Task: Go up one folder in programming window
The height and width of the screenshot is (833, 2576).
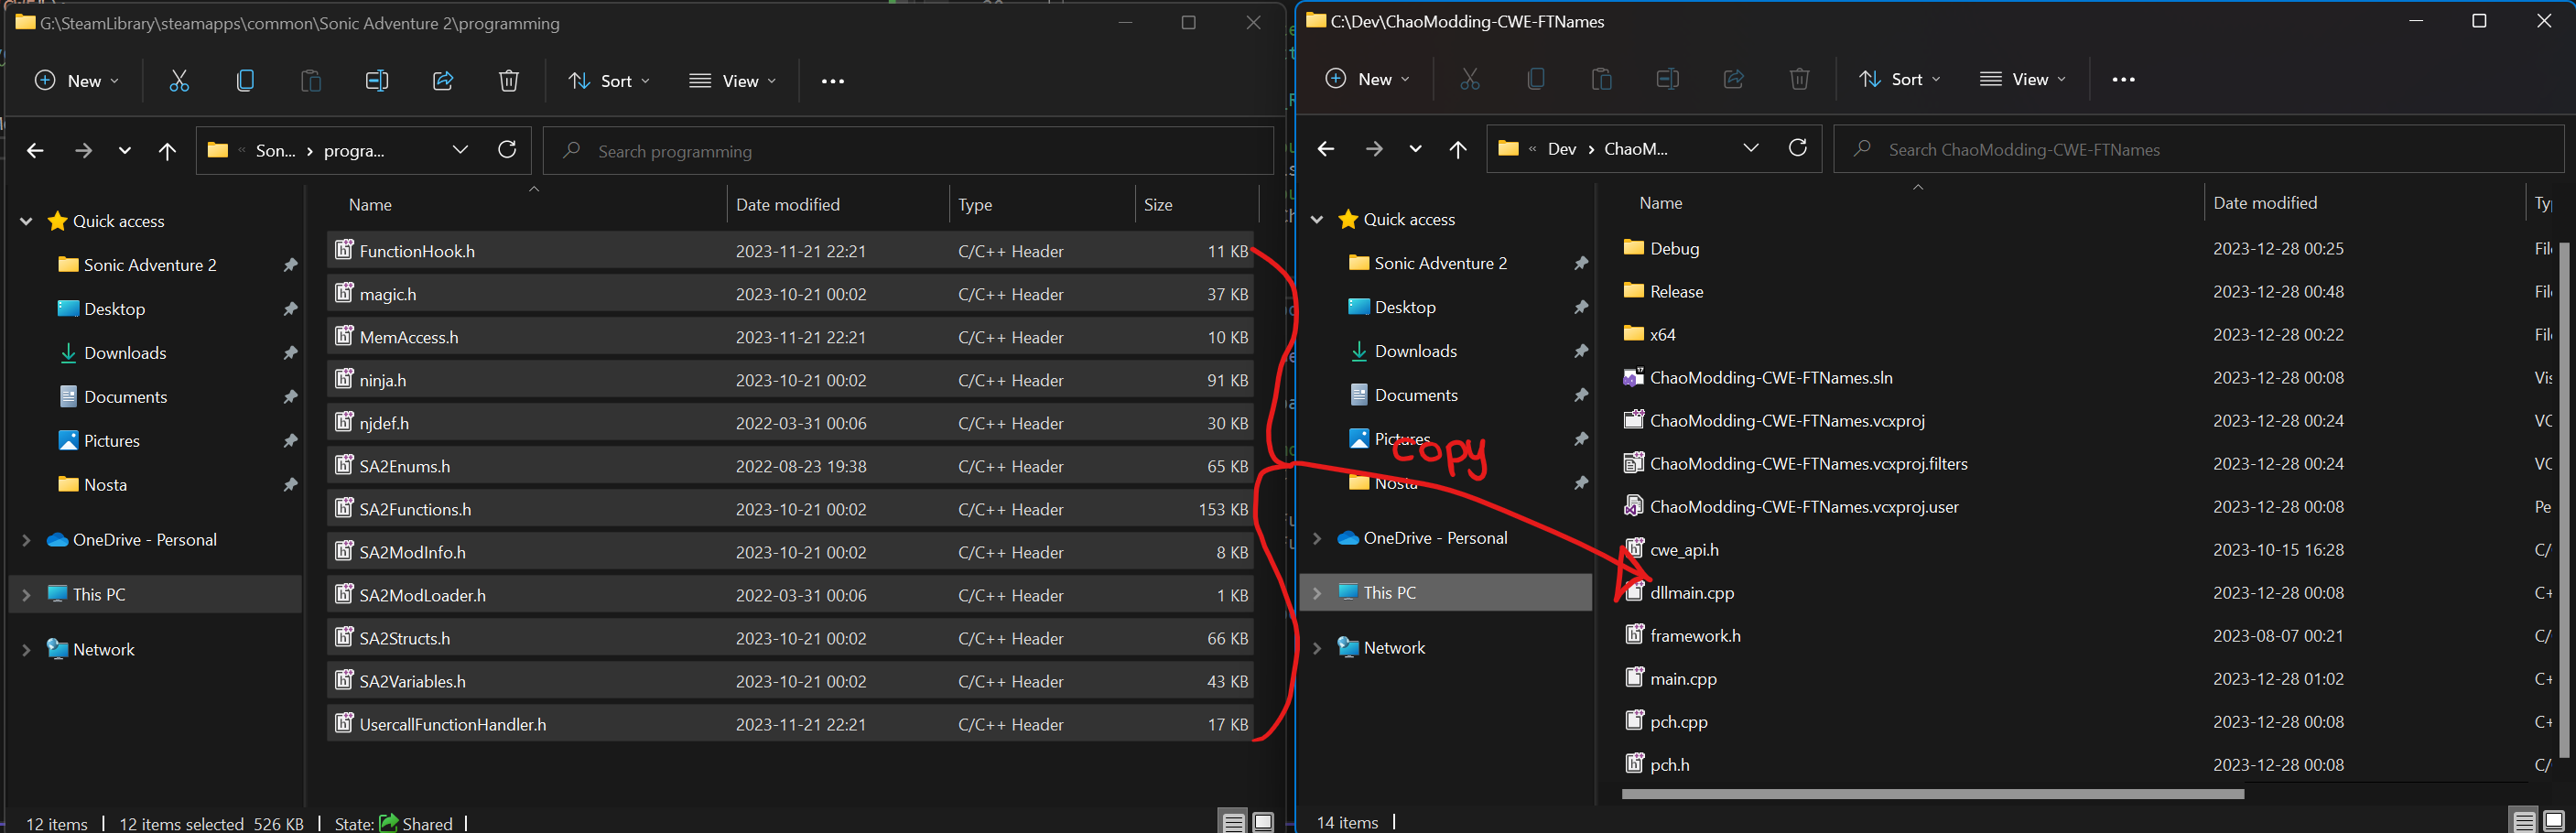Action: point(167,151)
